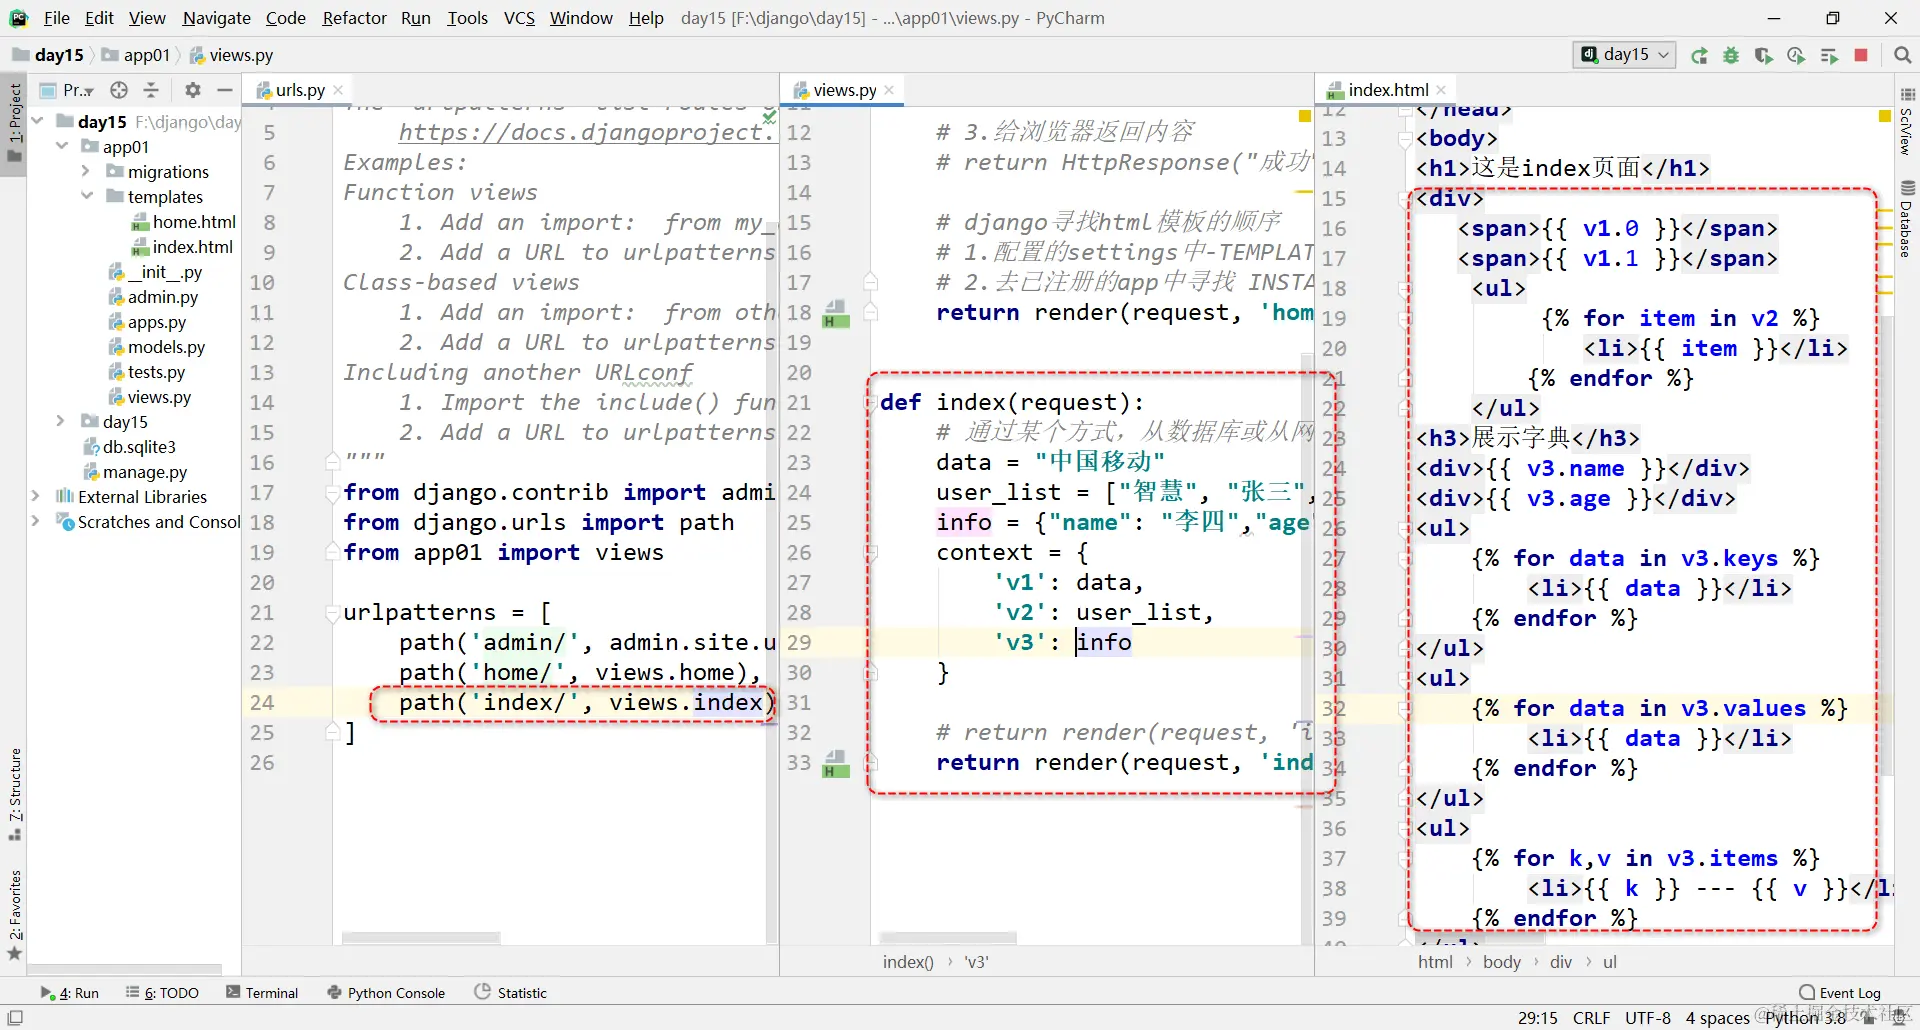1920x1030 pixels.
Task: Stop the running process with red square
Action: tap(1861, 56)
